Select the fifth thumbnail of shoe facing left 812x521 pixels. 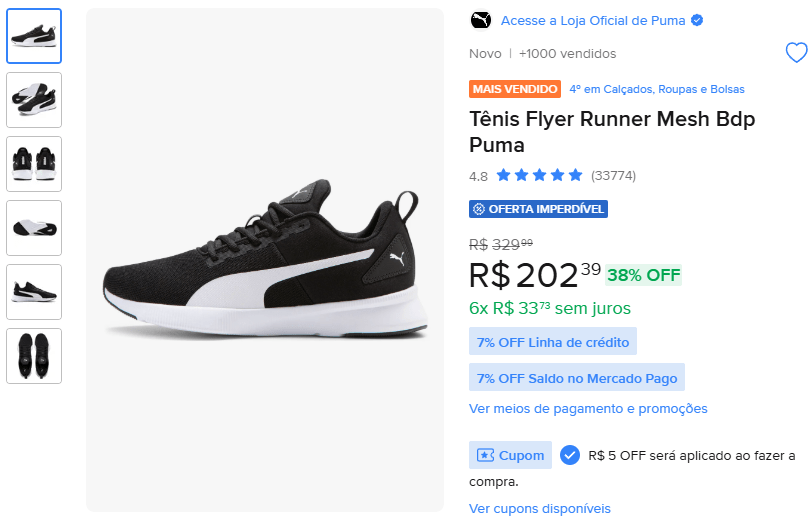click(34, 292)
